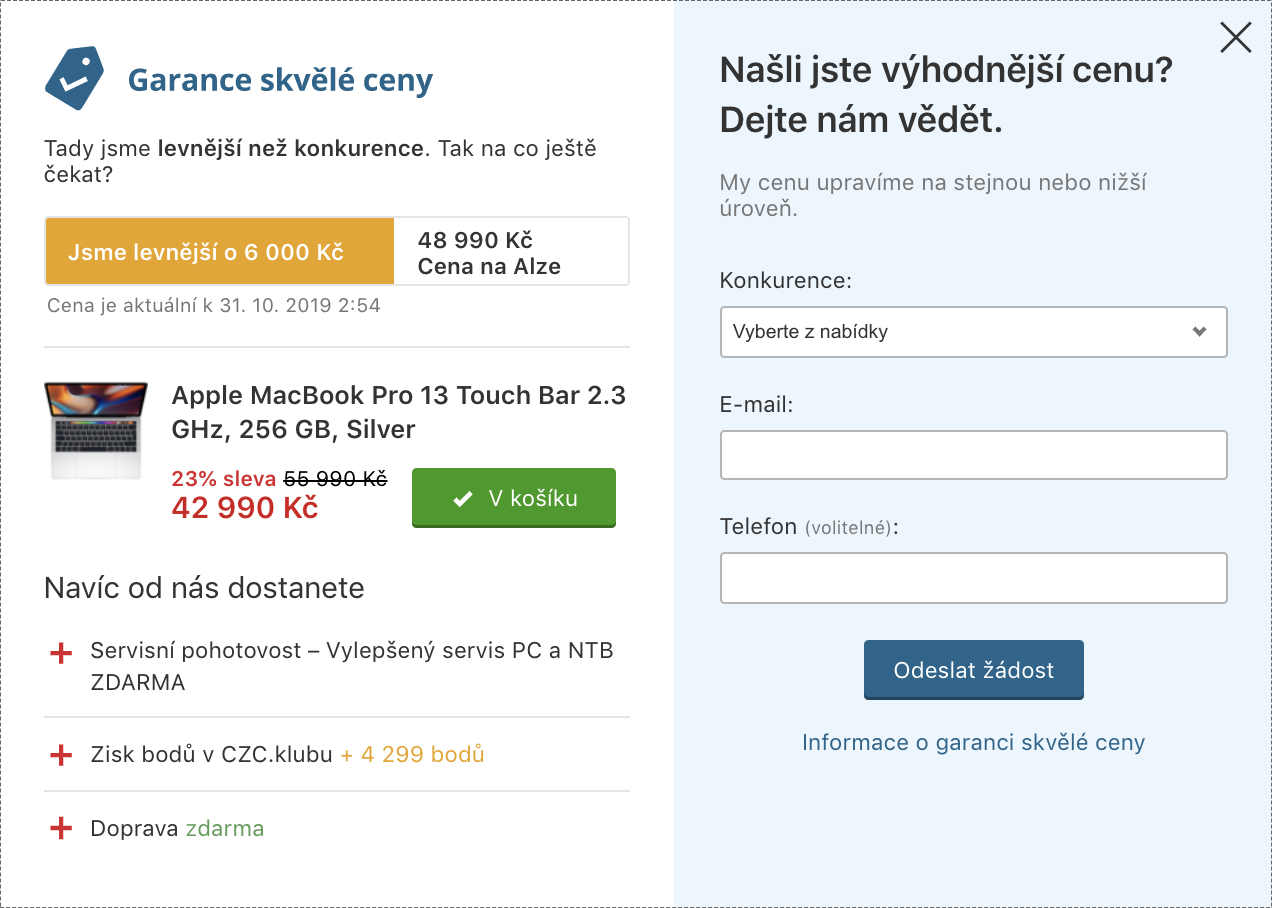Screen dimensions: 1272x908
Task: Click the Našli jste výhodnější cenu heading
Action: point(946,95)
